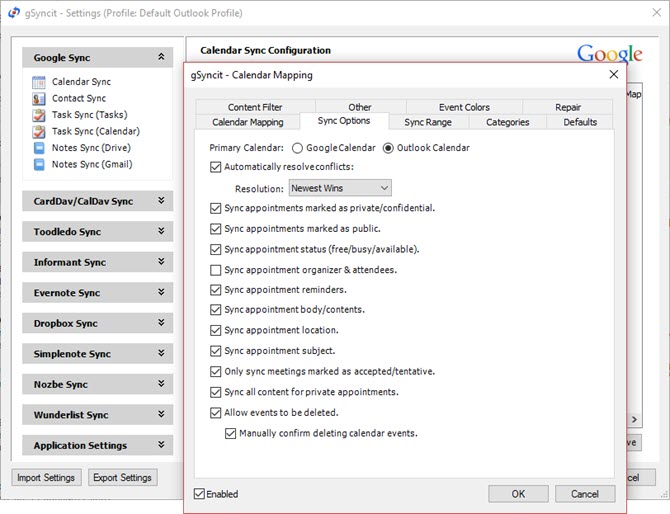Toggle the Enabled checkbox

(x=199, y=494)
